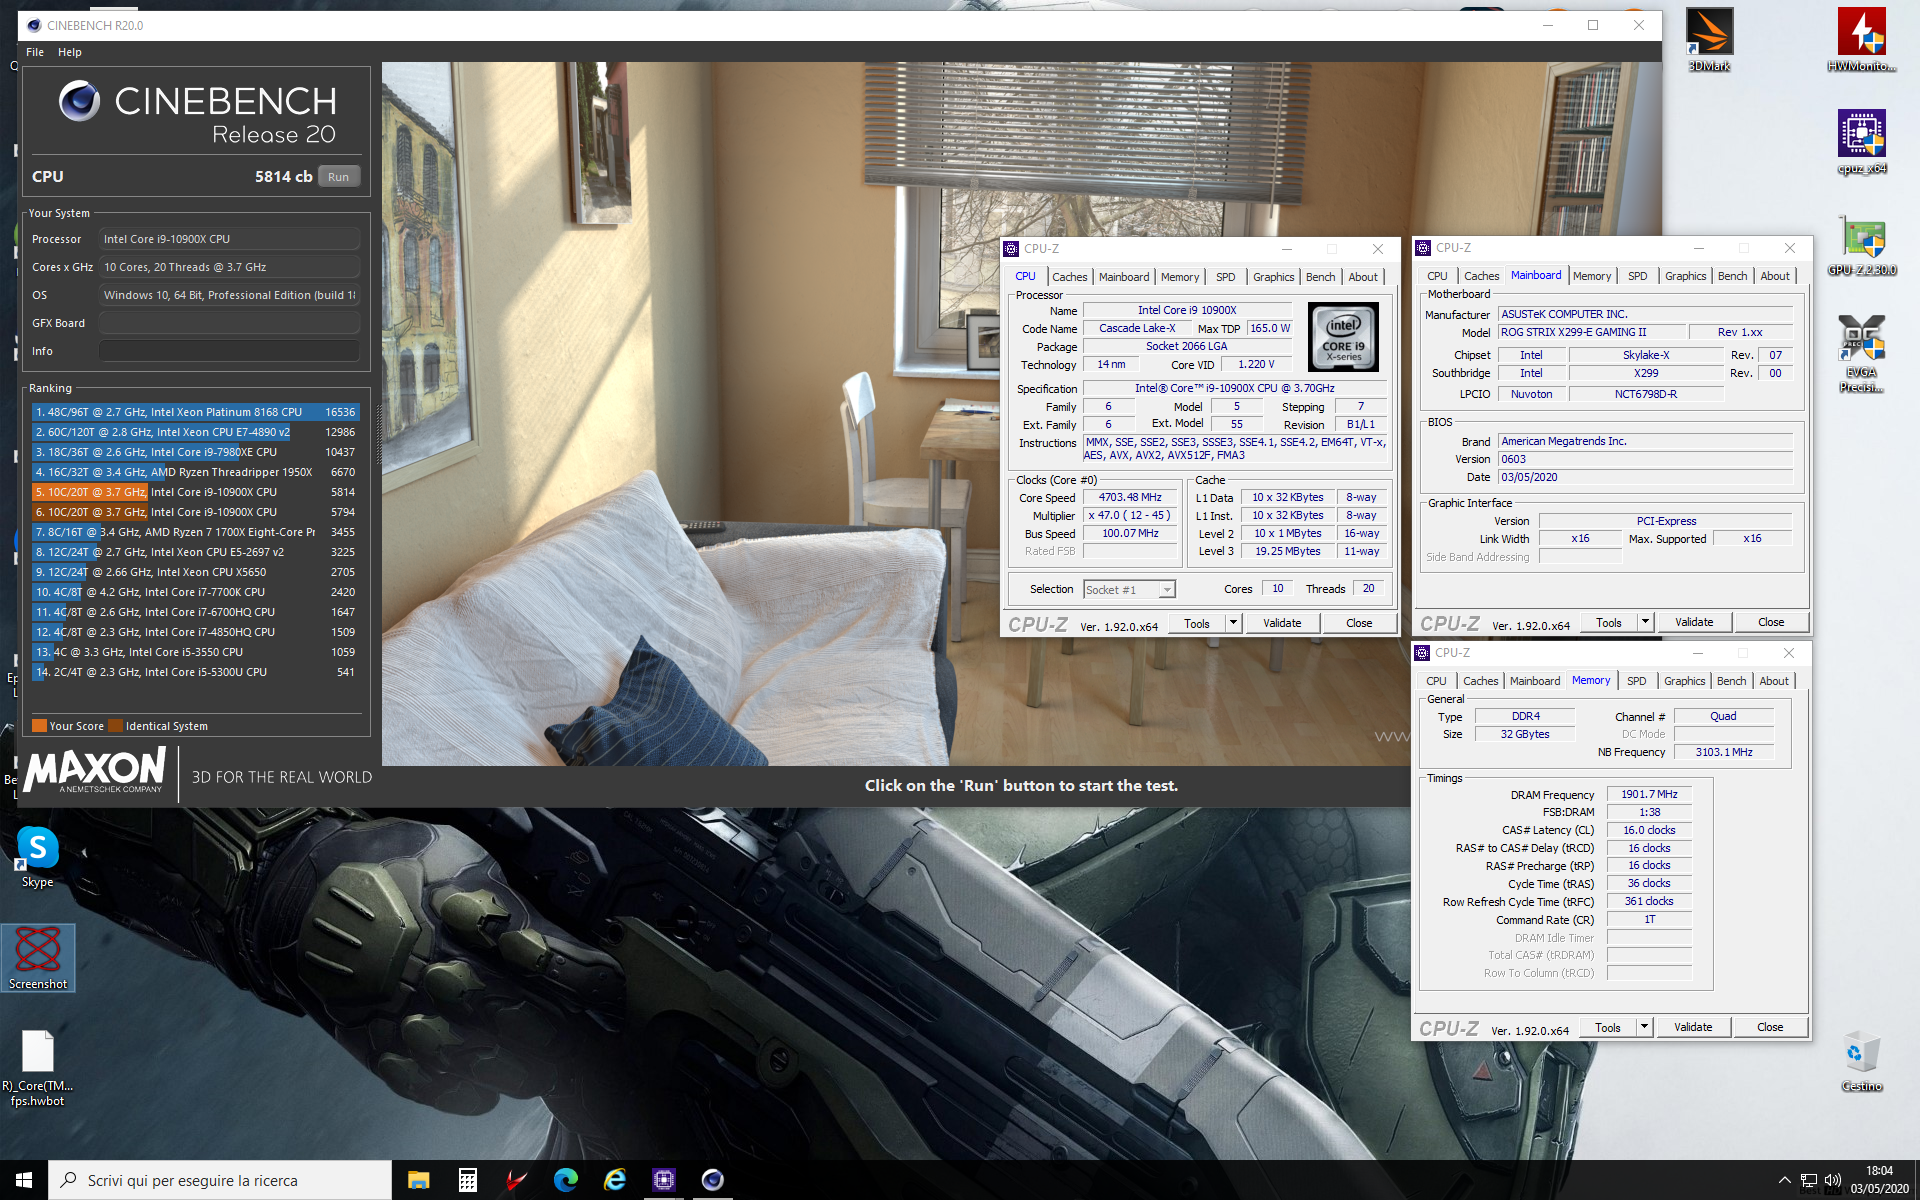Click the Identical System legend swatch

115,726
